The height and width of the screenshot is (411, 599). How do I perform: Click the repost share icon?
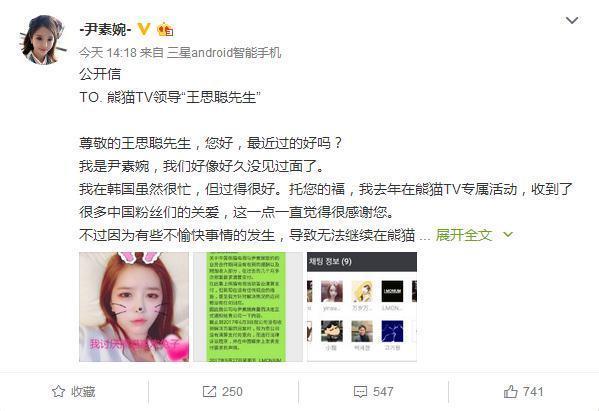pyautogui.click(x=209, y=392)
